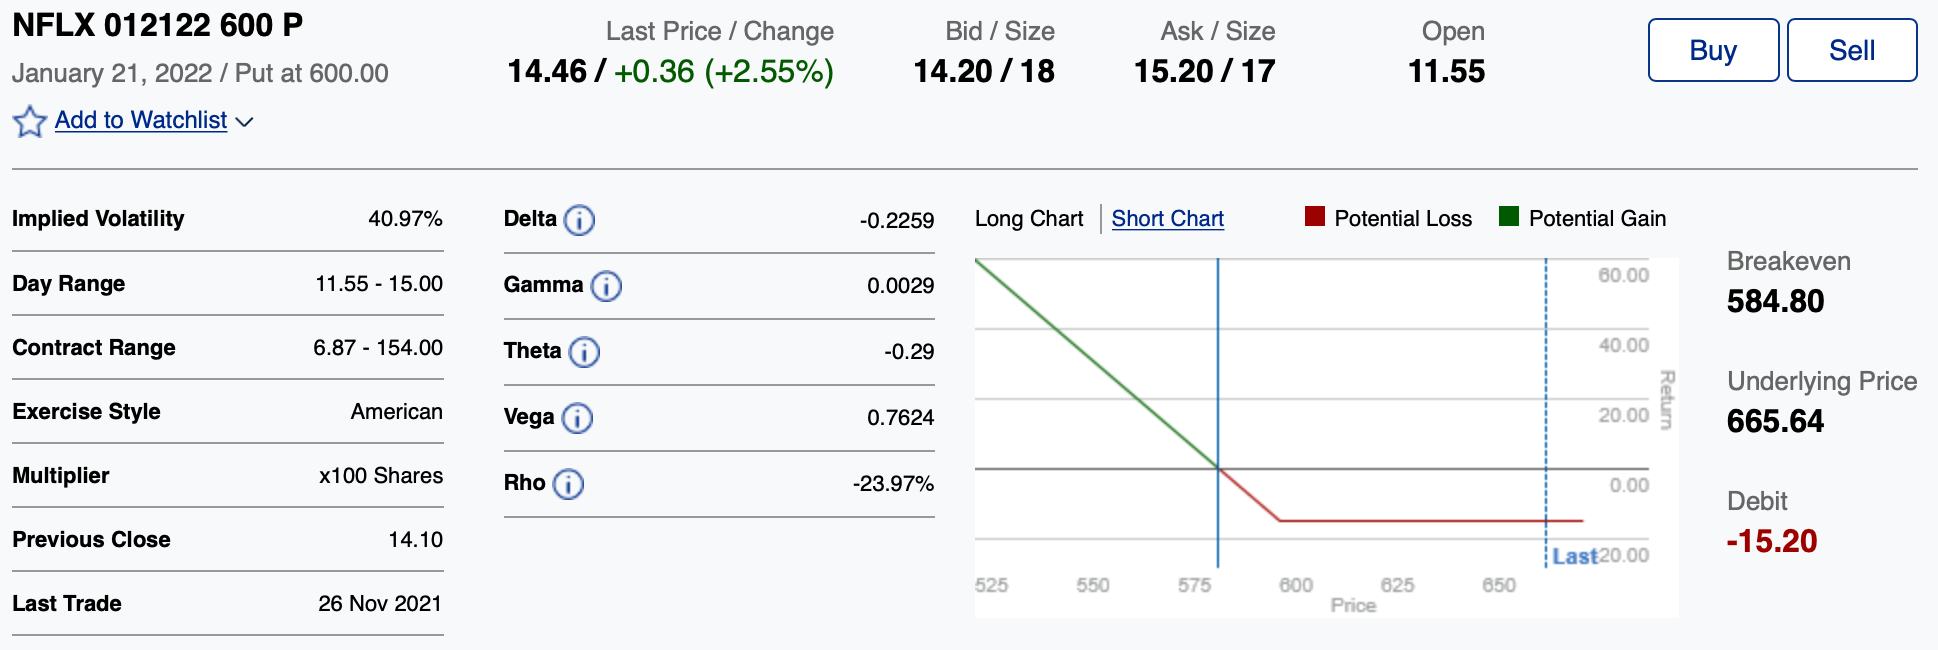1938x650 pixels.
Task: Click the Underlying Price value 665.64
Action: pos(1774,421)
